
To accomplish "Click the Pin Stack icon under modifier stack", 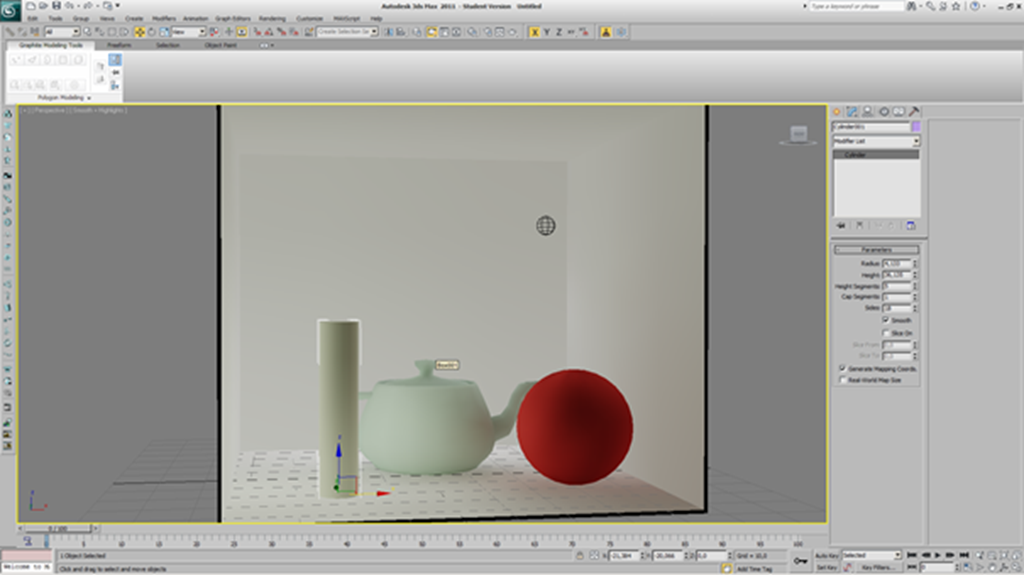I will (x=841, y=225).
